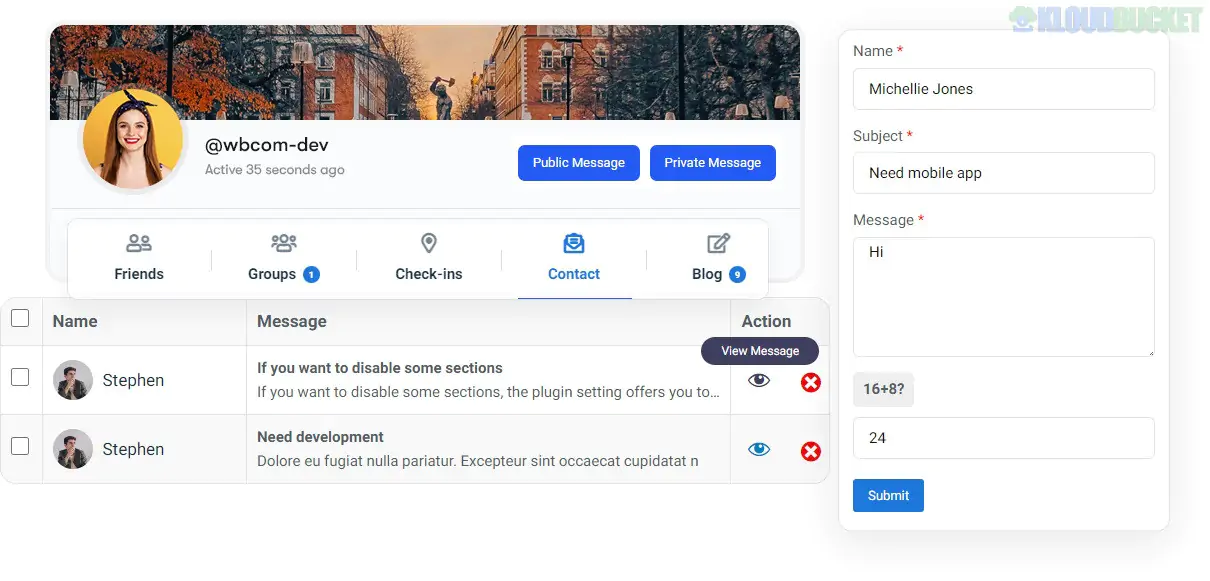Viewport: 1210px width, 581px height.
Task: Check the first Stephen message row
Action: tap(21, 377)
